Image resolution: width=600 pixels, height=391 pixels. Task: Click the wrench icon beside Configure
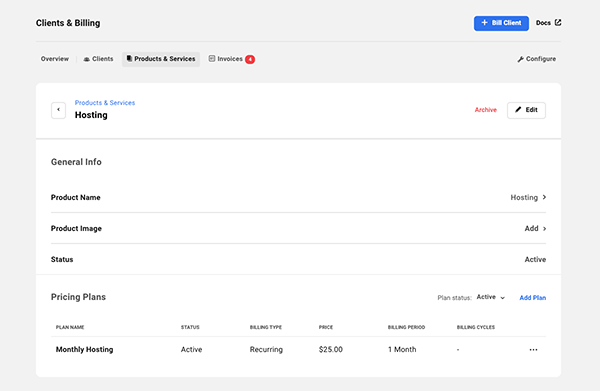[520, 59]
